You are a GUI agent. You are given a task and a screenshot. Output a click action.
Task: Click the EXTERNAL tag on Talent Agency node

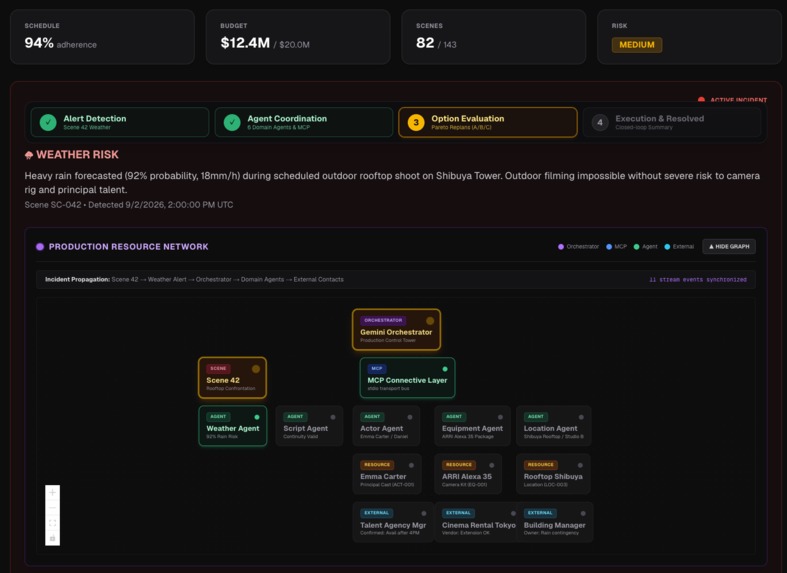pos(376,513)
